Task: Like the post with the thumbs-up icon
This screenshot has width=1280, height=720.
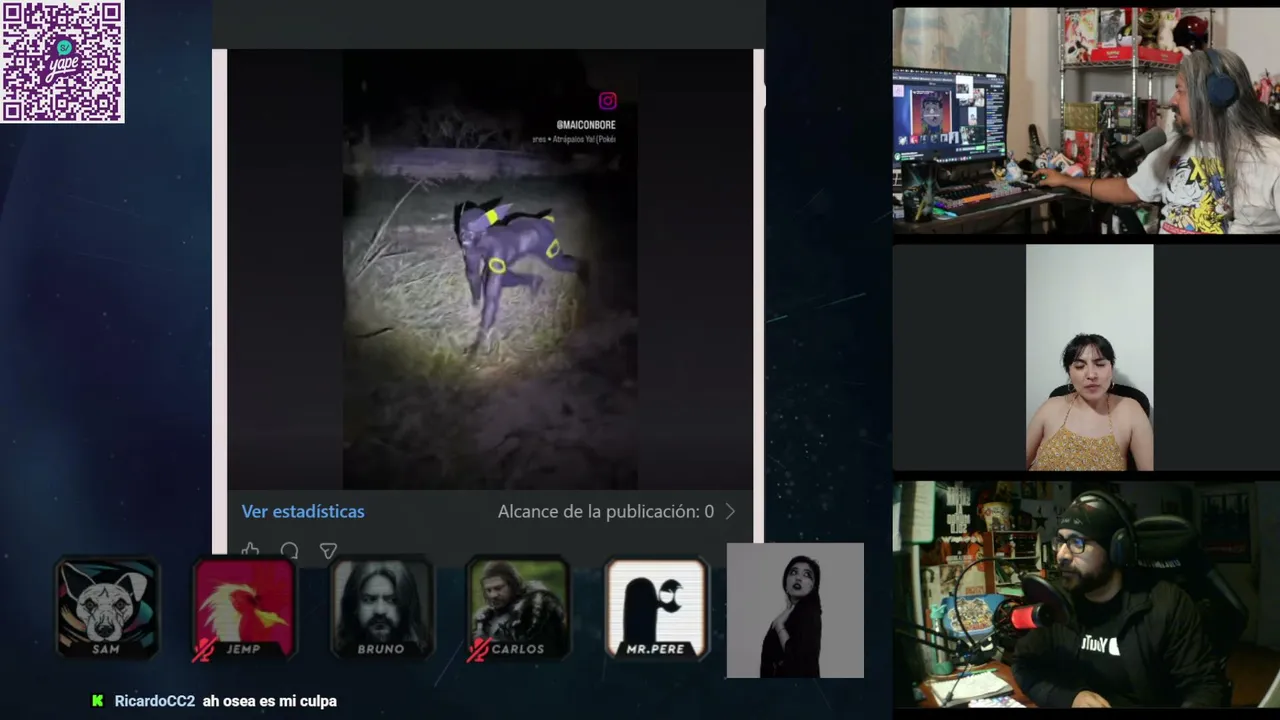Action: pos(250,550)
